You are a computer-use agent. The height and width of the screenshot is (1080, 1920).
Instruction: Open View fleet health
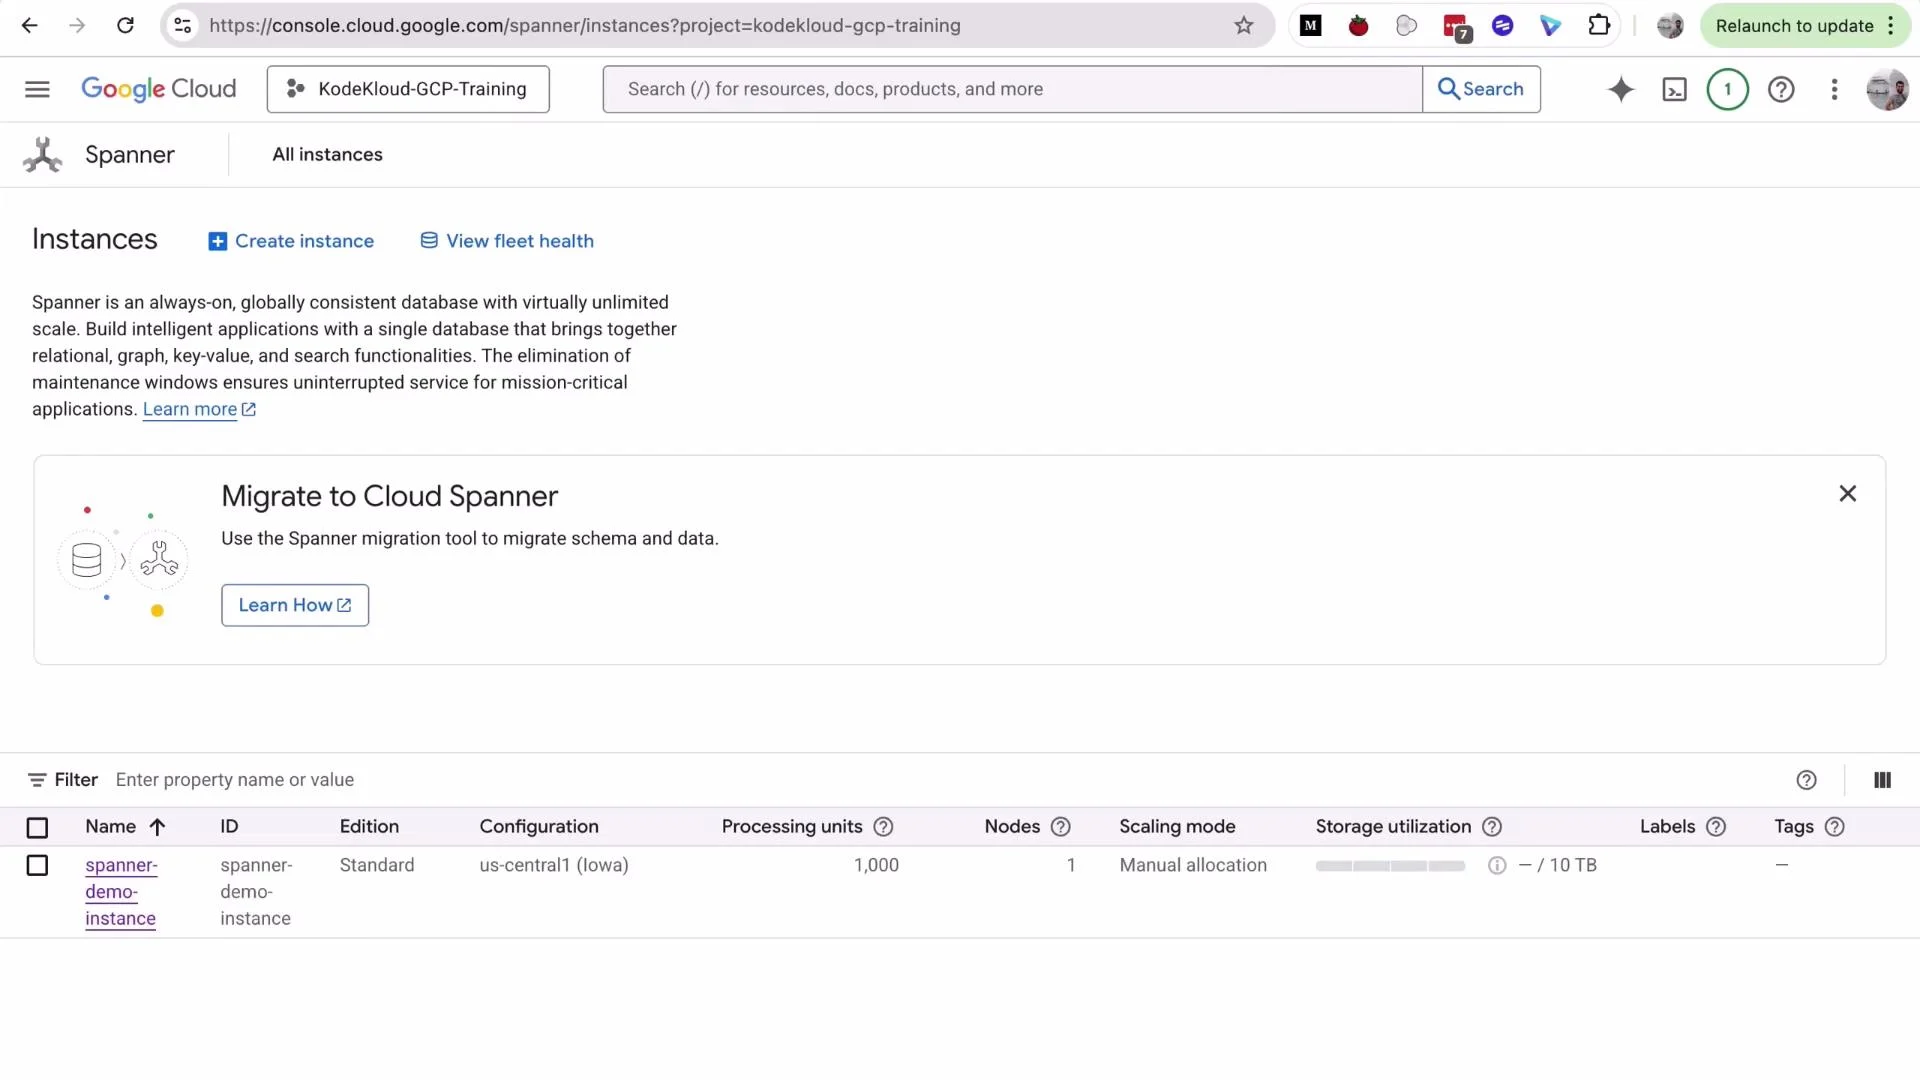click(x=507, y=241)
